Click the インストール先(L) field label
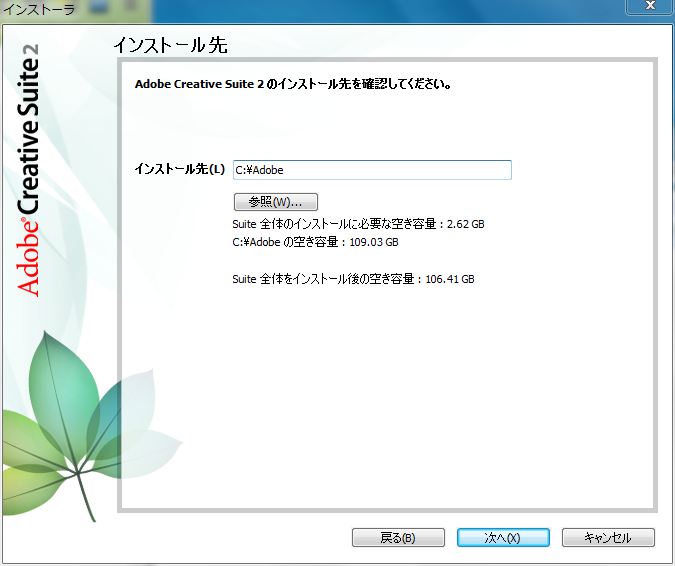Screen dimensions: 675x566 click(x=180, y=169)
